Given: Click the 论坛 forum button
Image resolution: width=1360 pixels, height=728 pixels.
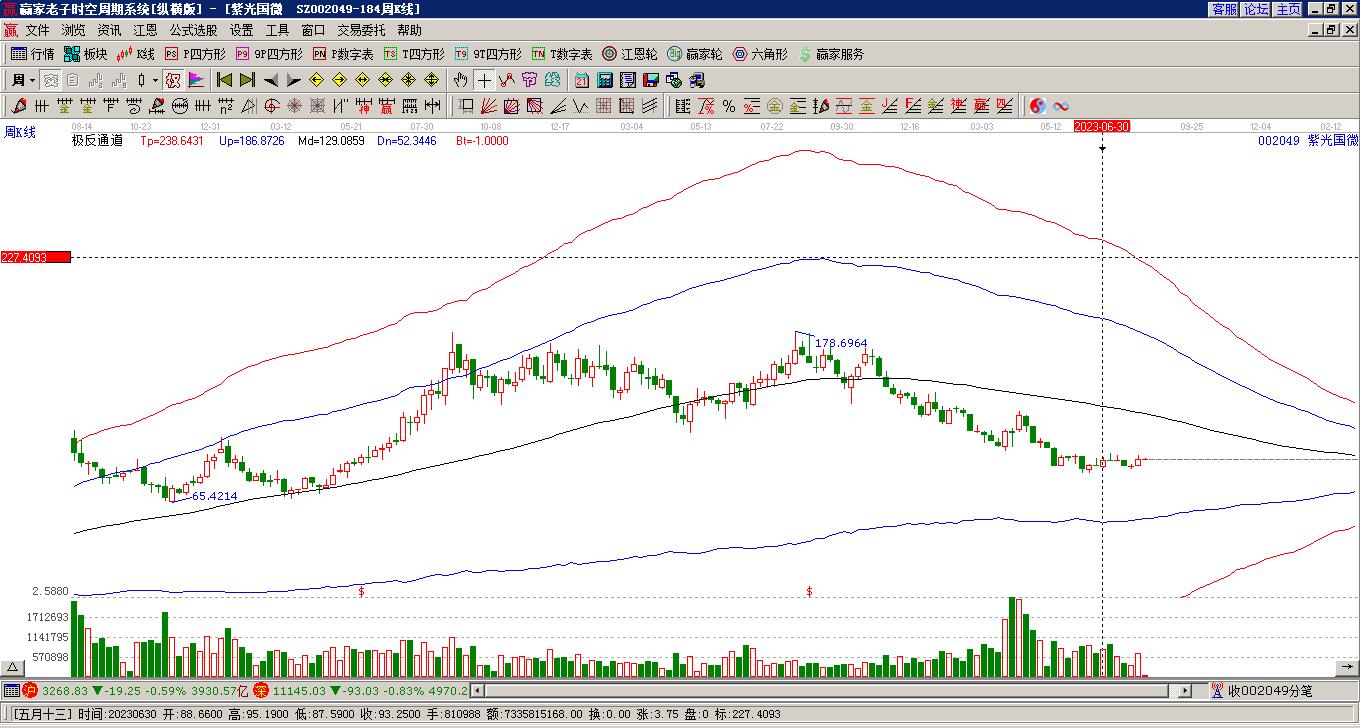Looking at the screenshot, I should [1256, 9].
